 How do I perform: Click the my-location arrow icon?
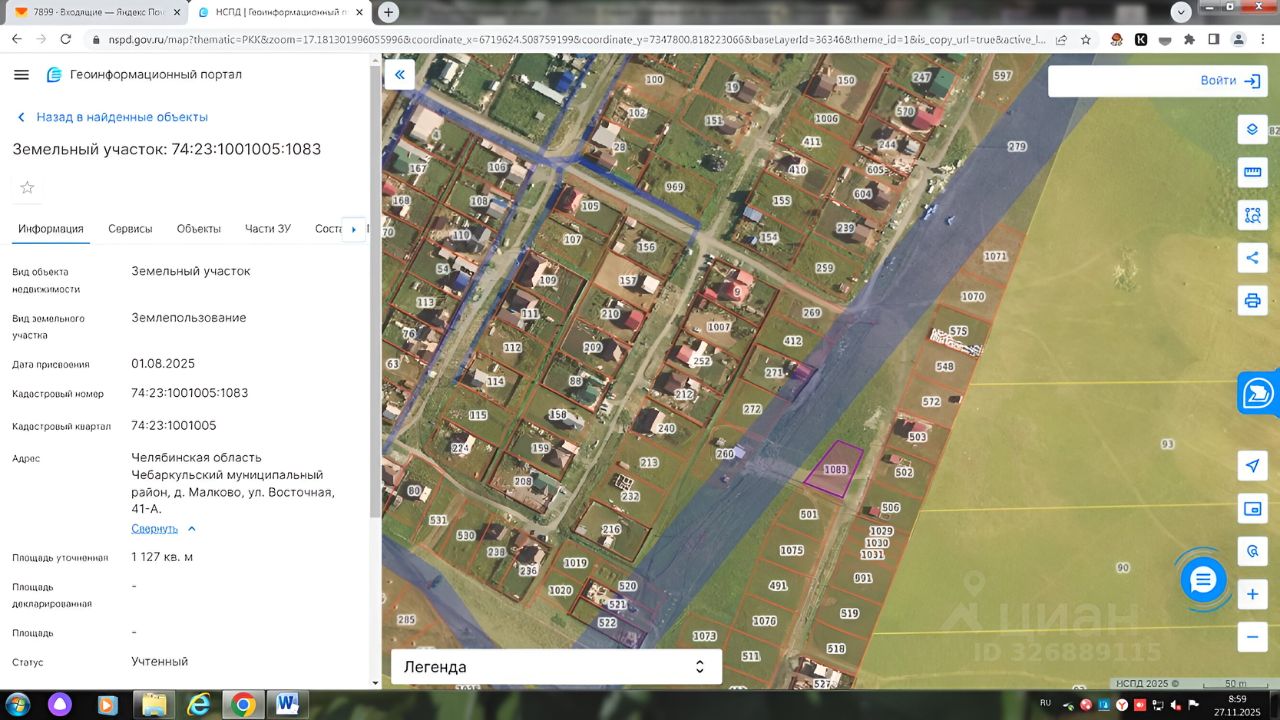pyautogui.click(x=1252, y=465)
